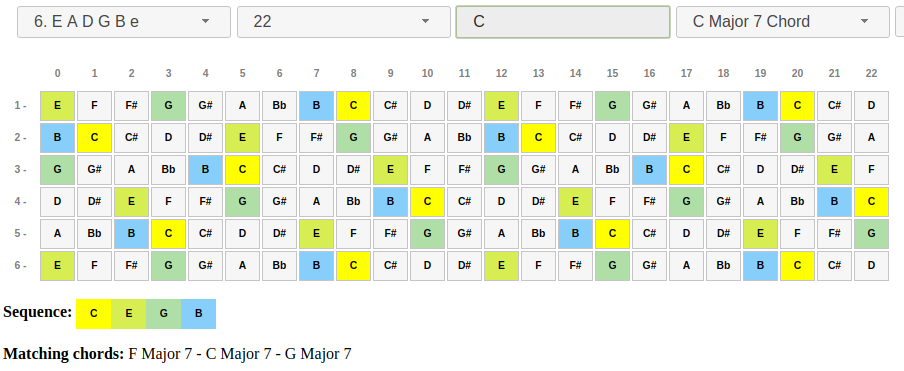The image size is (904, 371).
Task: Open the E A D G B e tuning dropdown
Action: [123, 22]
